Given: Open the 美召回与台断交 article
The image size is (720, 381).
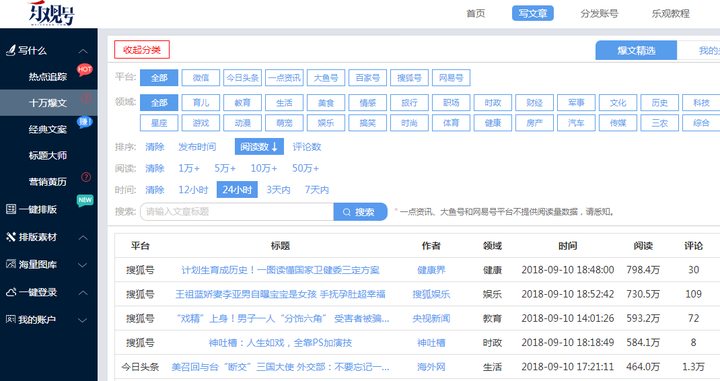Looking at the screenshot, I should [281, 367].
